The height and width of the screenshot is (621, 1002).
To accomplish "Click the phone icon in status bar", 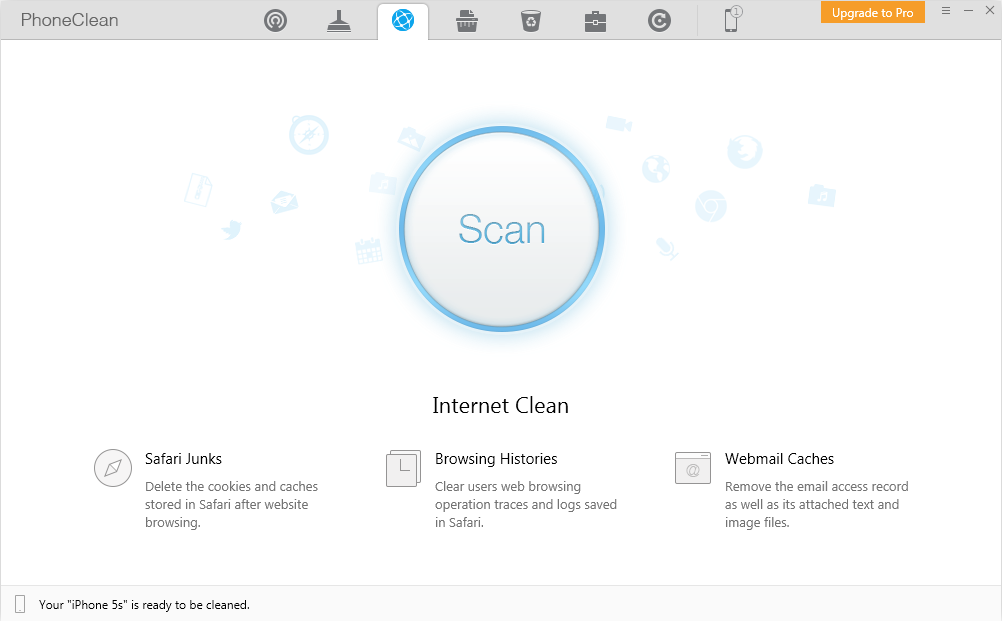I will pyautogui.click(x=20, y=604).
